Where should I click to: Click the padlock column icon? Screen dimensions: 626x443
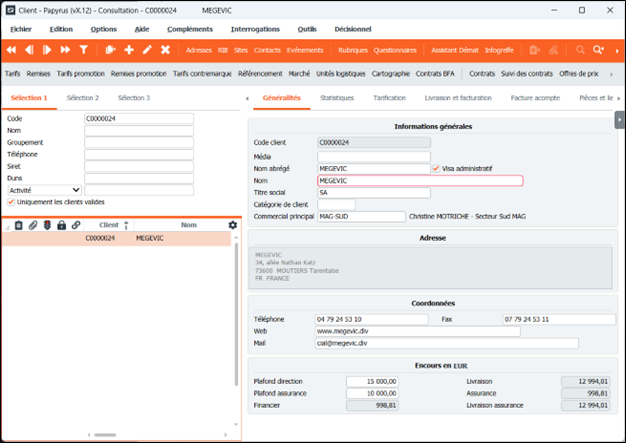[62, 226]
